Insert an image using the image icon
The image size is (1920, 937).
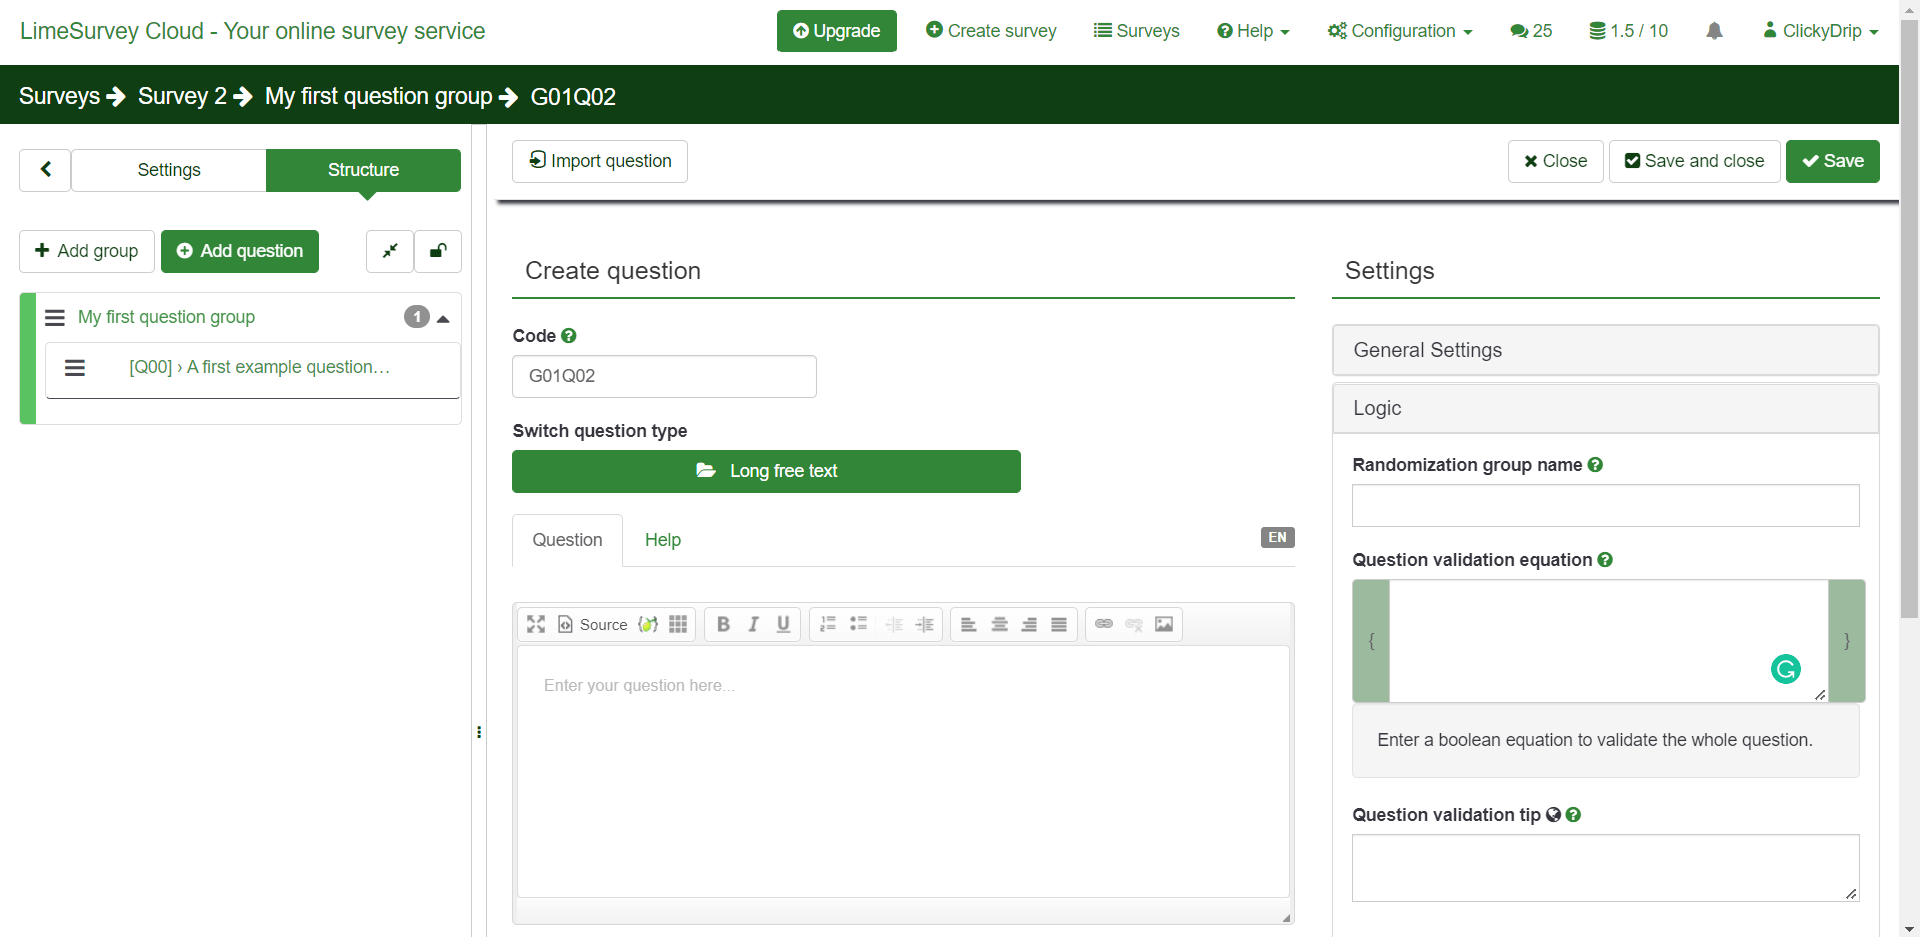point(1164,624)
